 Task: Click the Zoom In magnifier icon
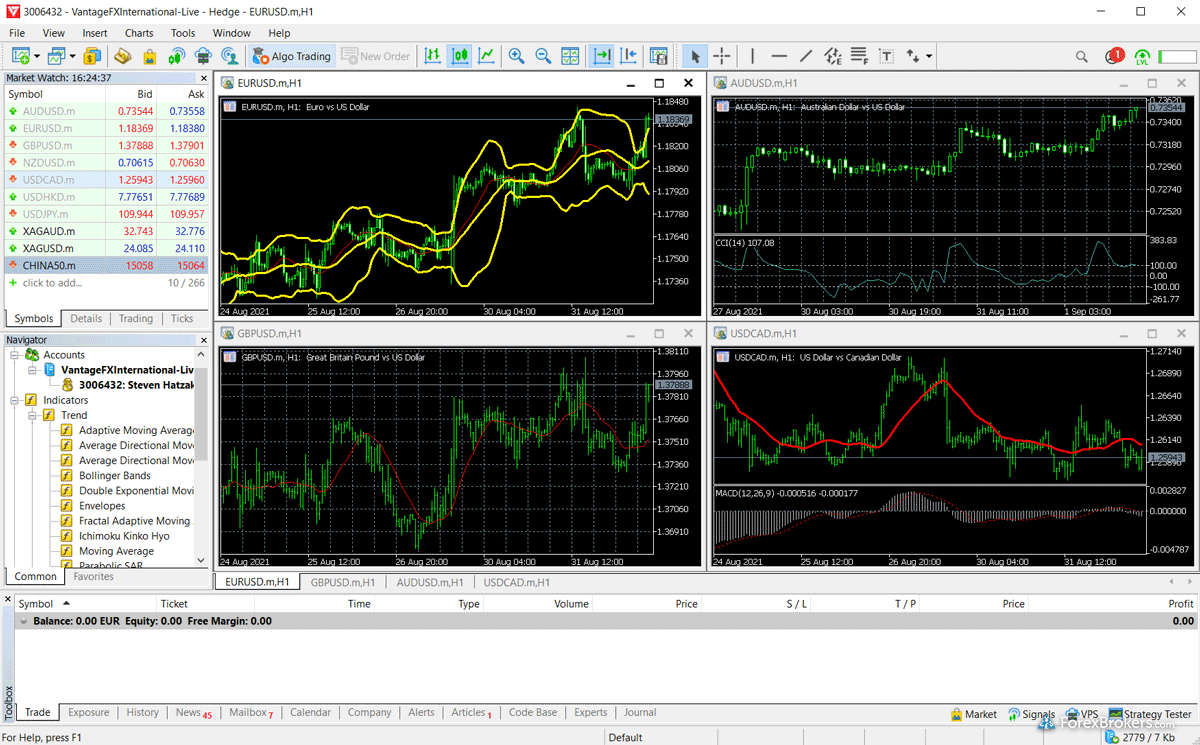coord(516,56)
